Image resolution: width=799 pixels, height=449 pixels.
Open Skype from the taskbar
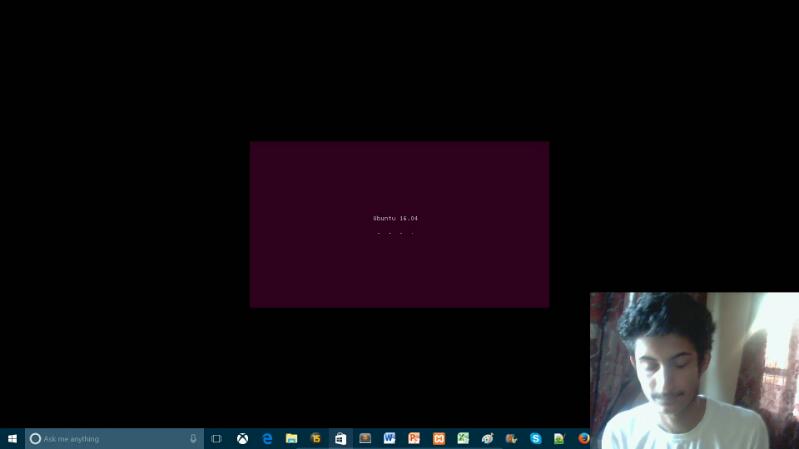(x=536, y=438)
